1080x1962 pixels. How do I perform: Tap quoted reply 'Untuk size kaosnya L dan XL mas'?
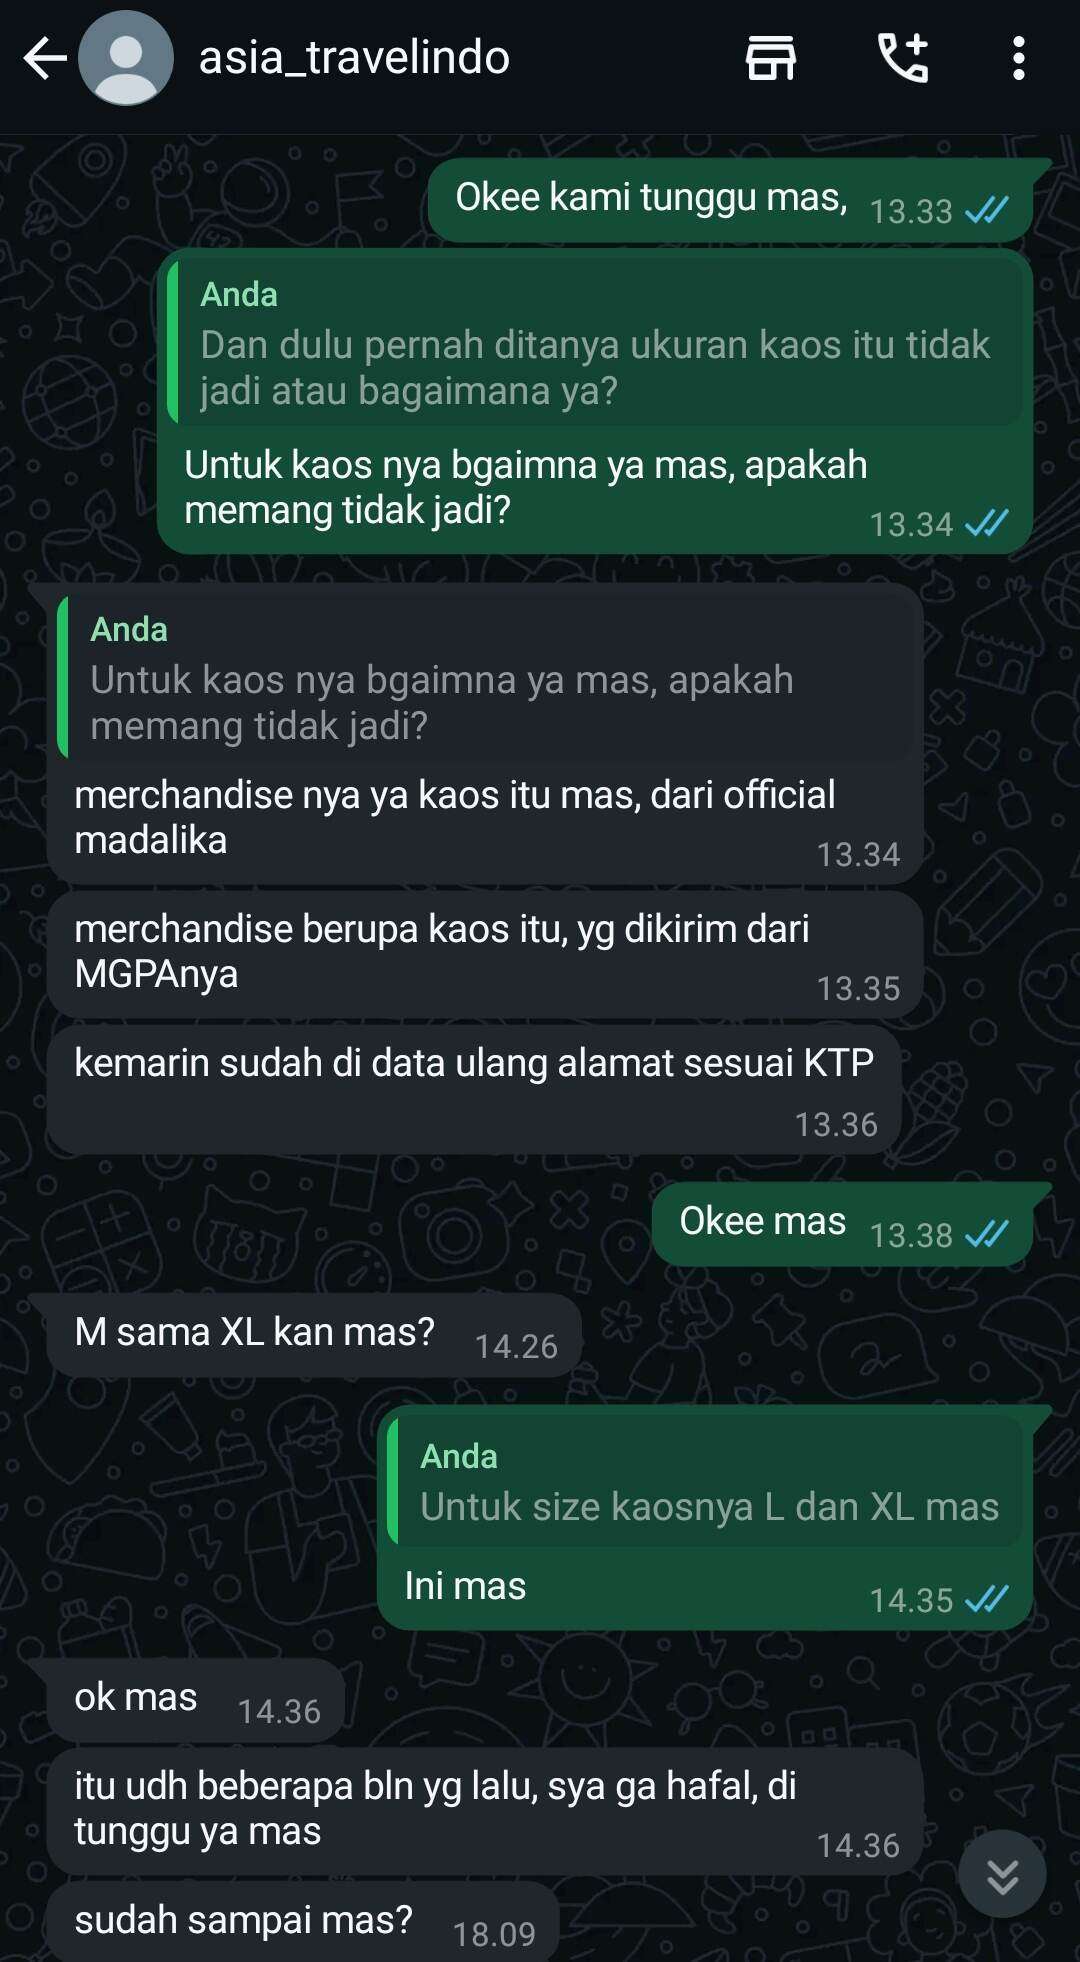tap(704, 1481)
